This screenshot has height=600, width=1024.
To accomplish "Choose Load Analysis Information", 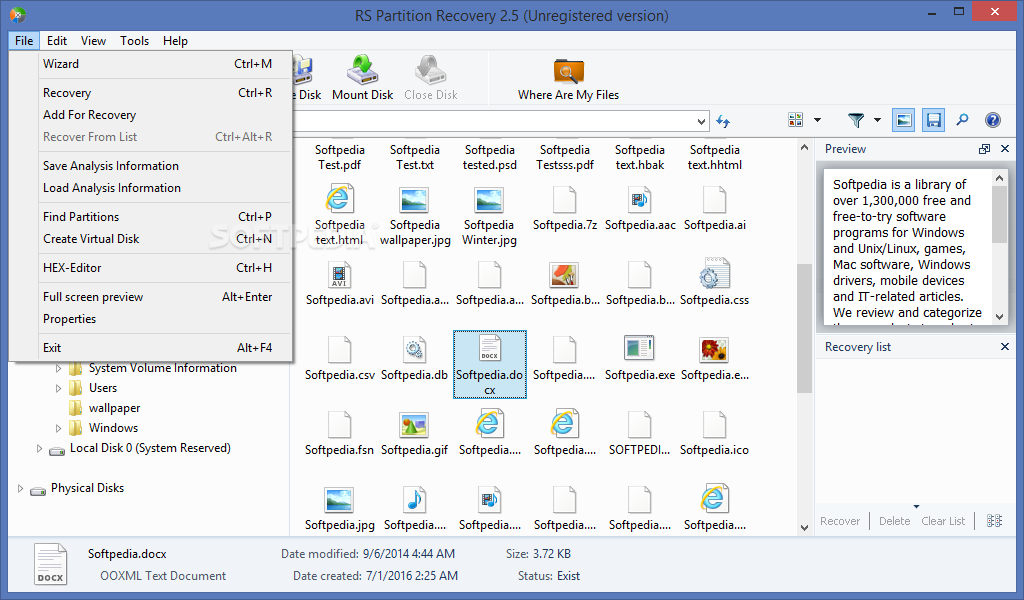I will (x=151, y=188).
